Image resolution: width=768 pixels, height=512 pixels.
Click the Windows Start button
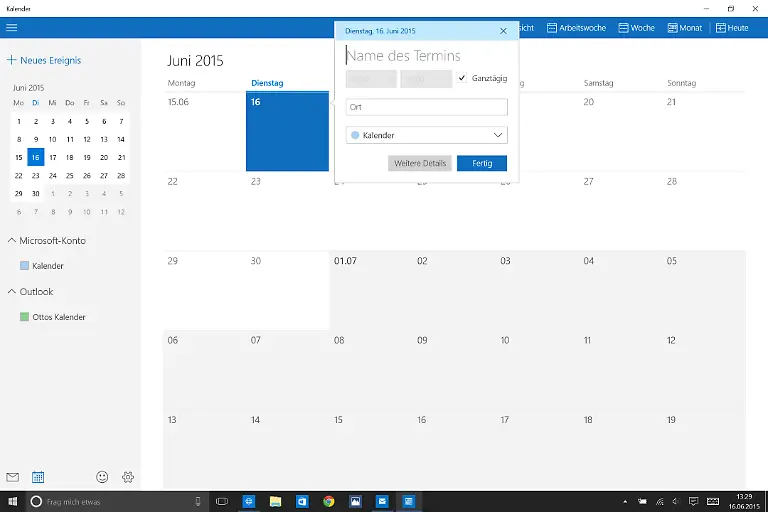coord(13,501)
